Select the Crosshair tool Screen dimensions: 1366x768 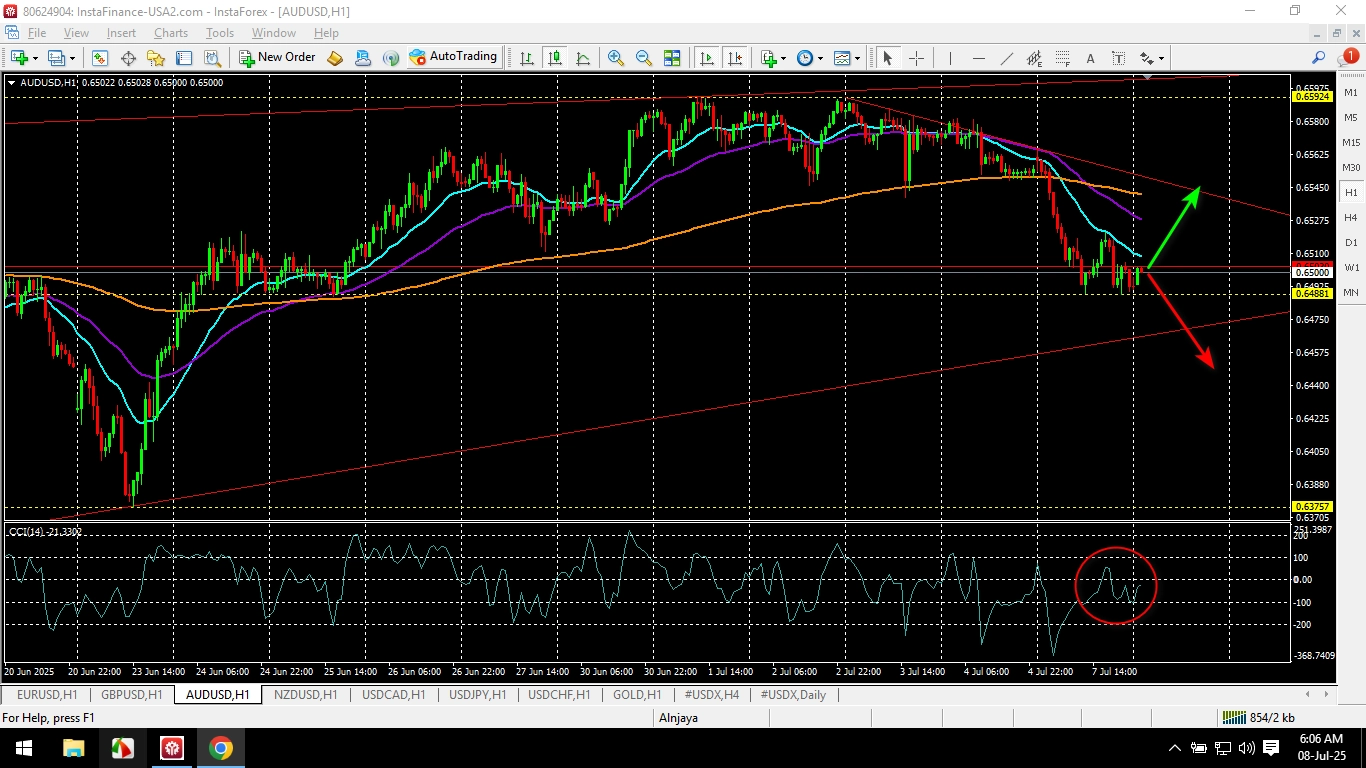(915, 58)
